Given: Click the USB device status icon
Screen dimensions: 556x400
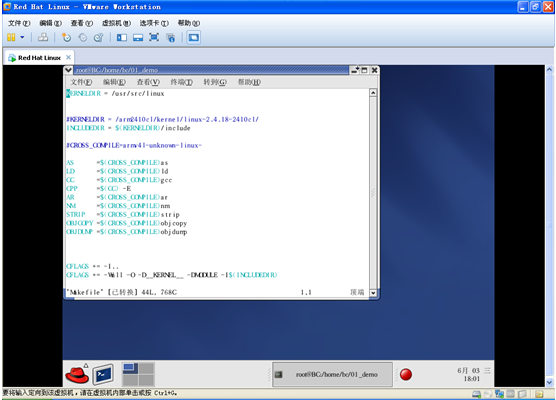Looking at the screenshot, I should pos(522,394).
